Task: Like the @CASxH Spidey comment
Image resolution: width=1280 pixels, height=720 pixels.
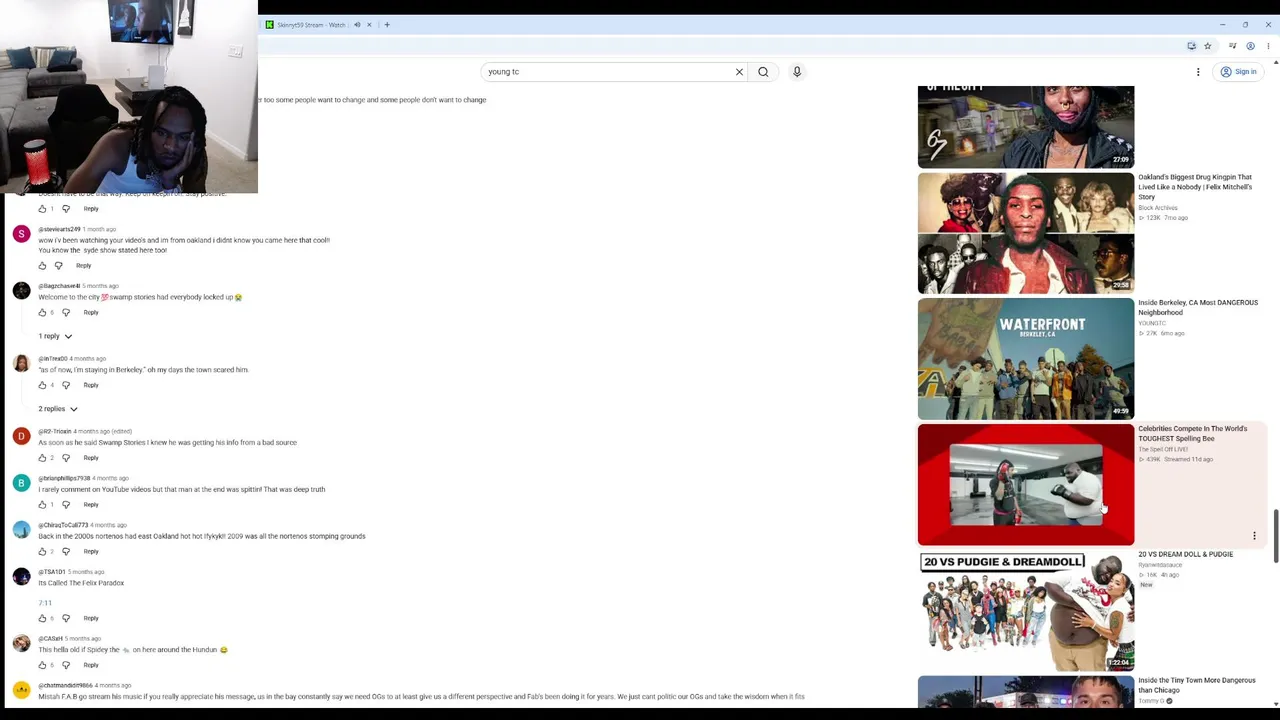Action: point(42,665)
